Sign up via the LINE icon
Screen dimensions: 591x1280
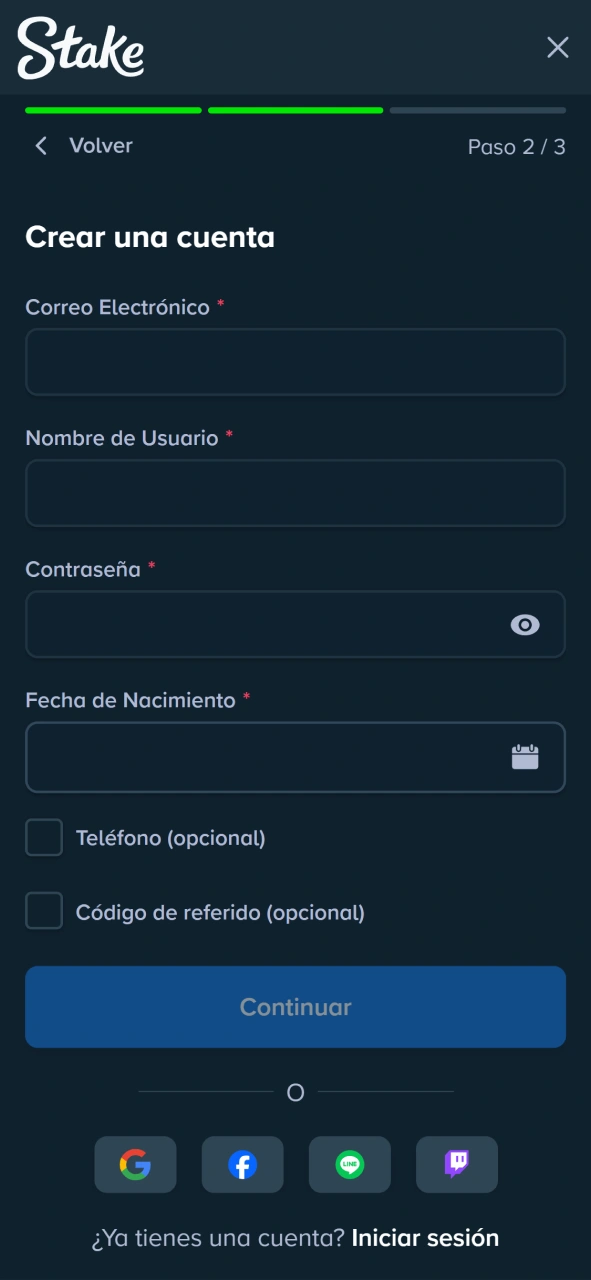[x=349, y=1164]
